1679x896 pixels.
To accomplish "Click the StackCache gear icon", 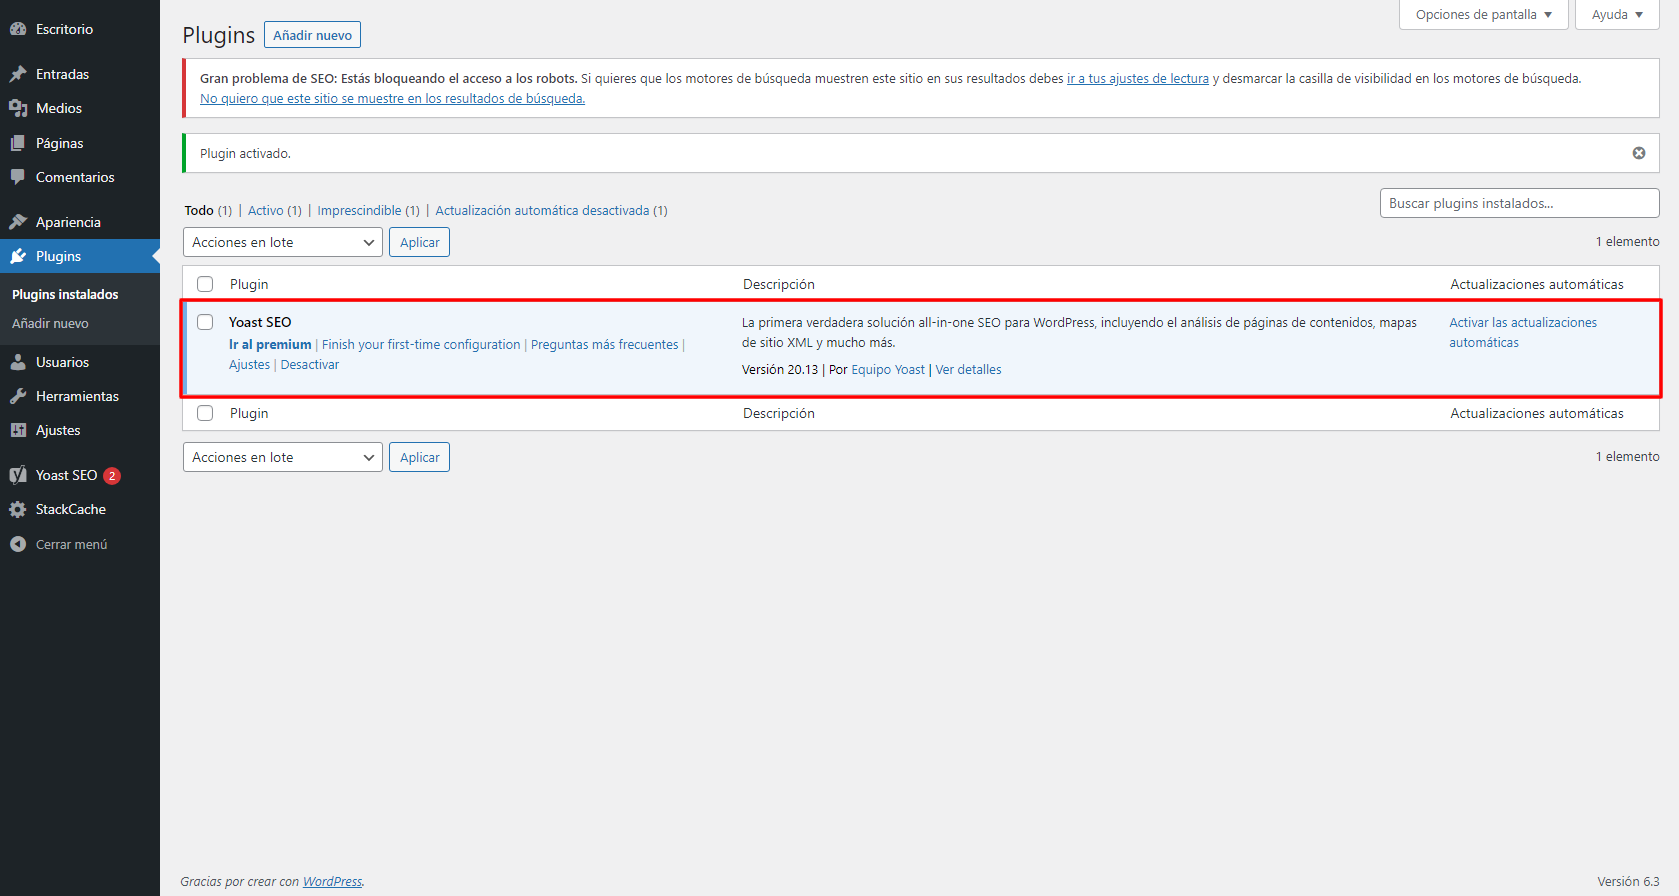I will click(x=18, y=509).
